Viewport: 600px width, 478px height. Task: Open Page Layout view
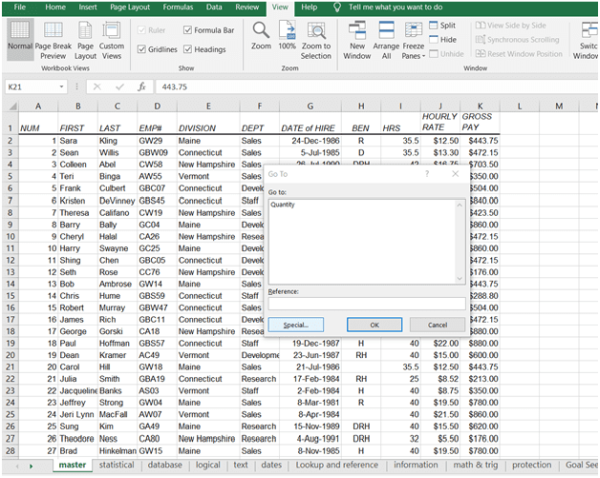point(86,38)
